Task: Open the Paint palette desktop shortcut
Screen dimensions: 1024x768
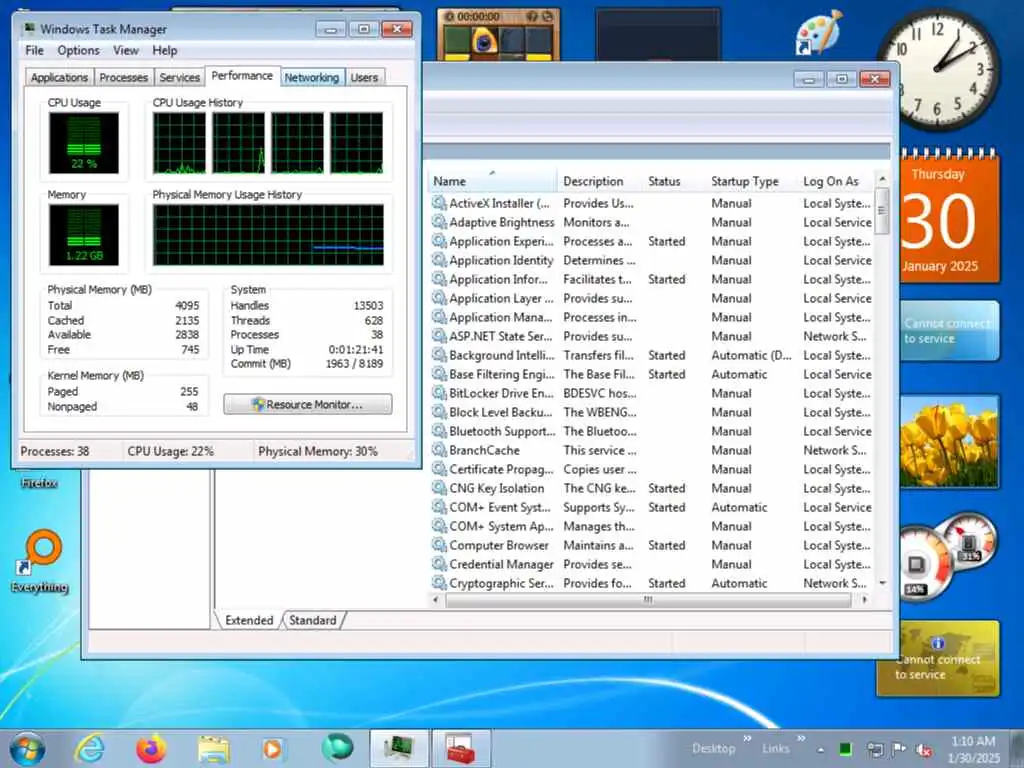Action: (x=820, y=31)
